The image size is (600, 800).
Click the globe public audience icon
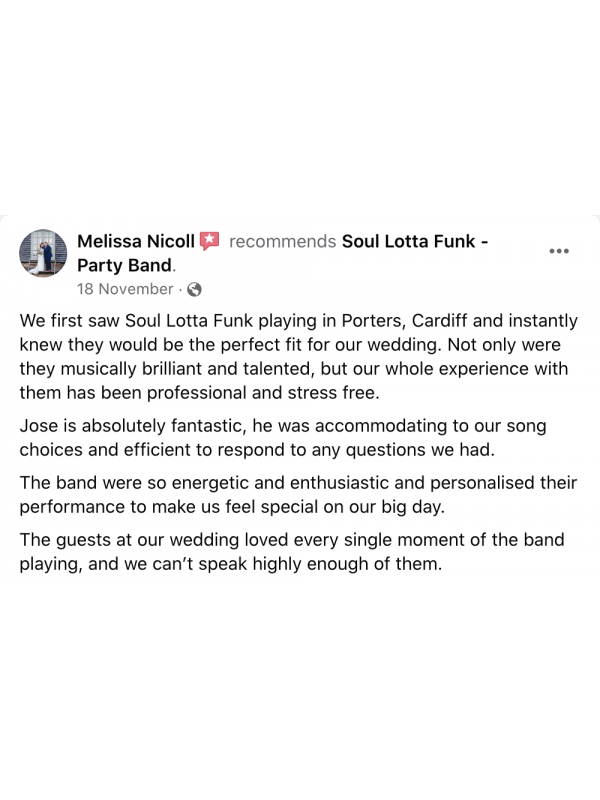(x=194, y=290)
